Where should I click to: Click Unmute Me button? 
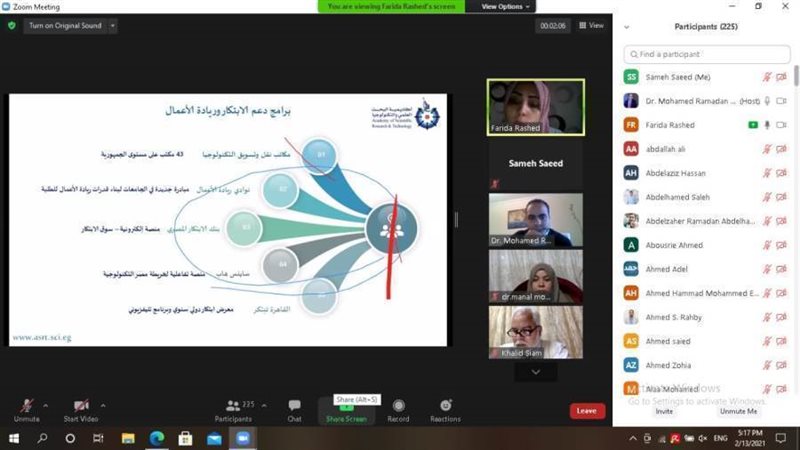pyautogui.click(x=738, y=411)
